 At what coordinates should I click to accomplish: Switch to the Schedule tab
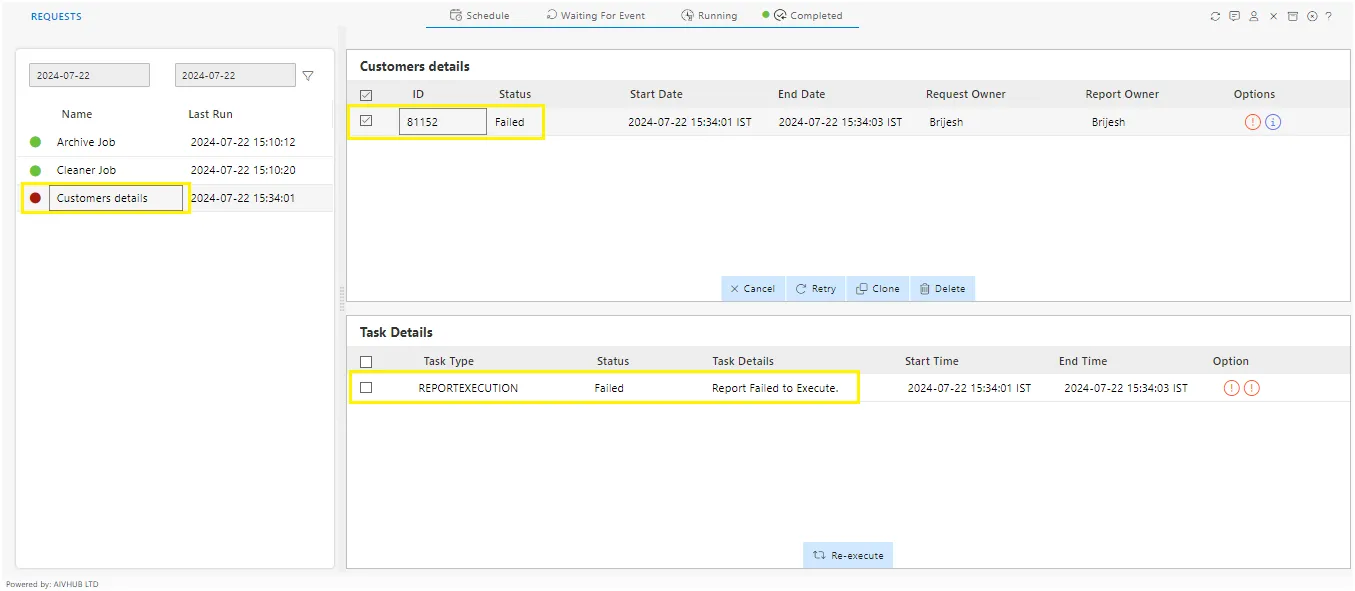tap(480, 15)
